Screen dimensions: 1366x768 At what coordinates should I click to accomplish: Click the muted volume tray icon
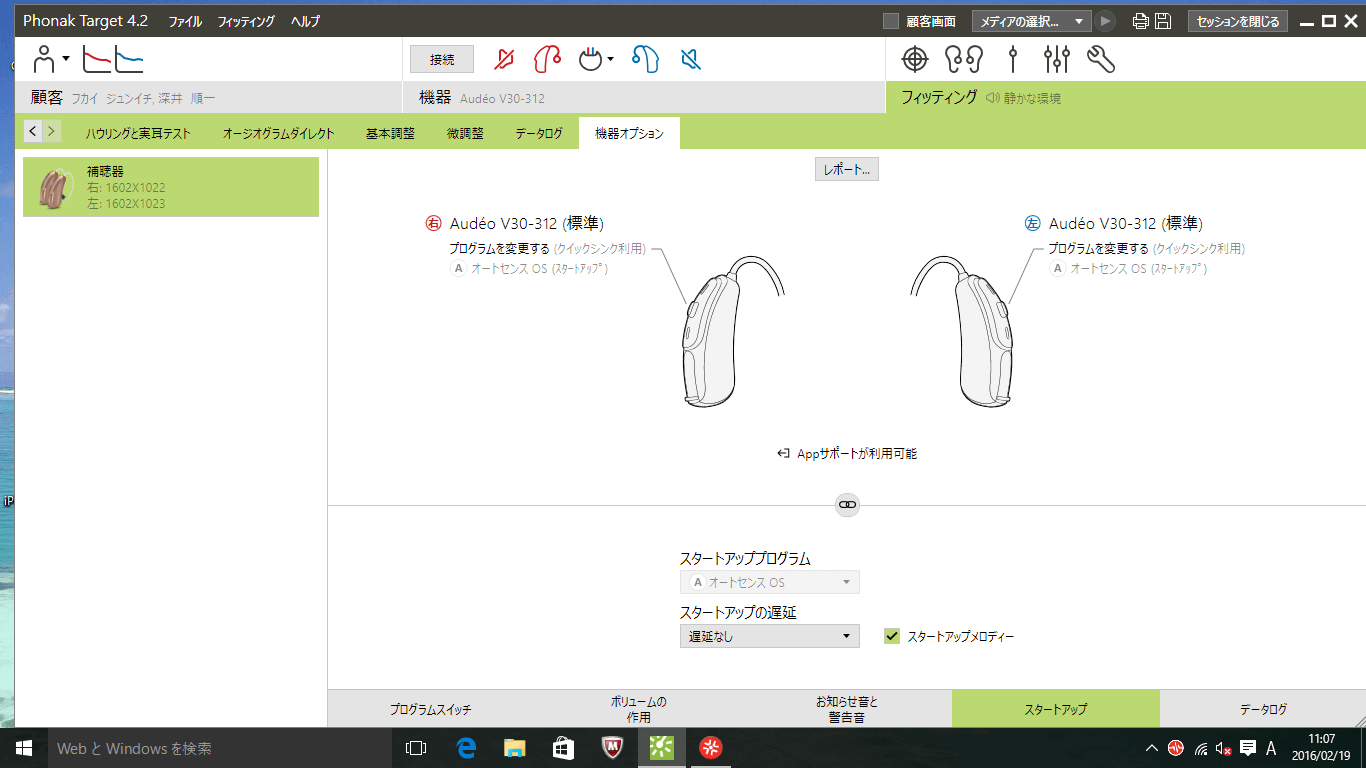tap(1223, 748)
